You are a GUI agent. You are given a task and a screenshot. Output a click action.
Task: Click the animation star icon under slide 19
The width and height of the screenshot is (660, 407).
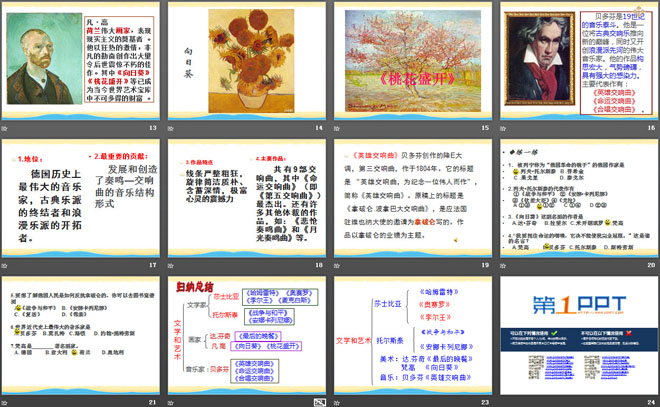tap(337, 266)
